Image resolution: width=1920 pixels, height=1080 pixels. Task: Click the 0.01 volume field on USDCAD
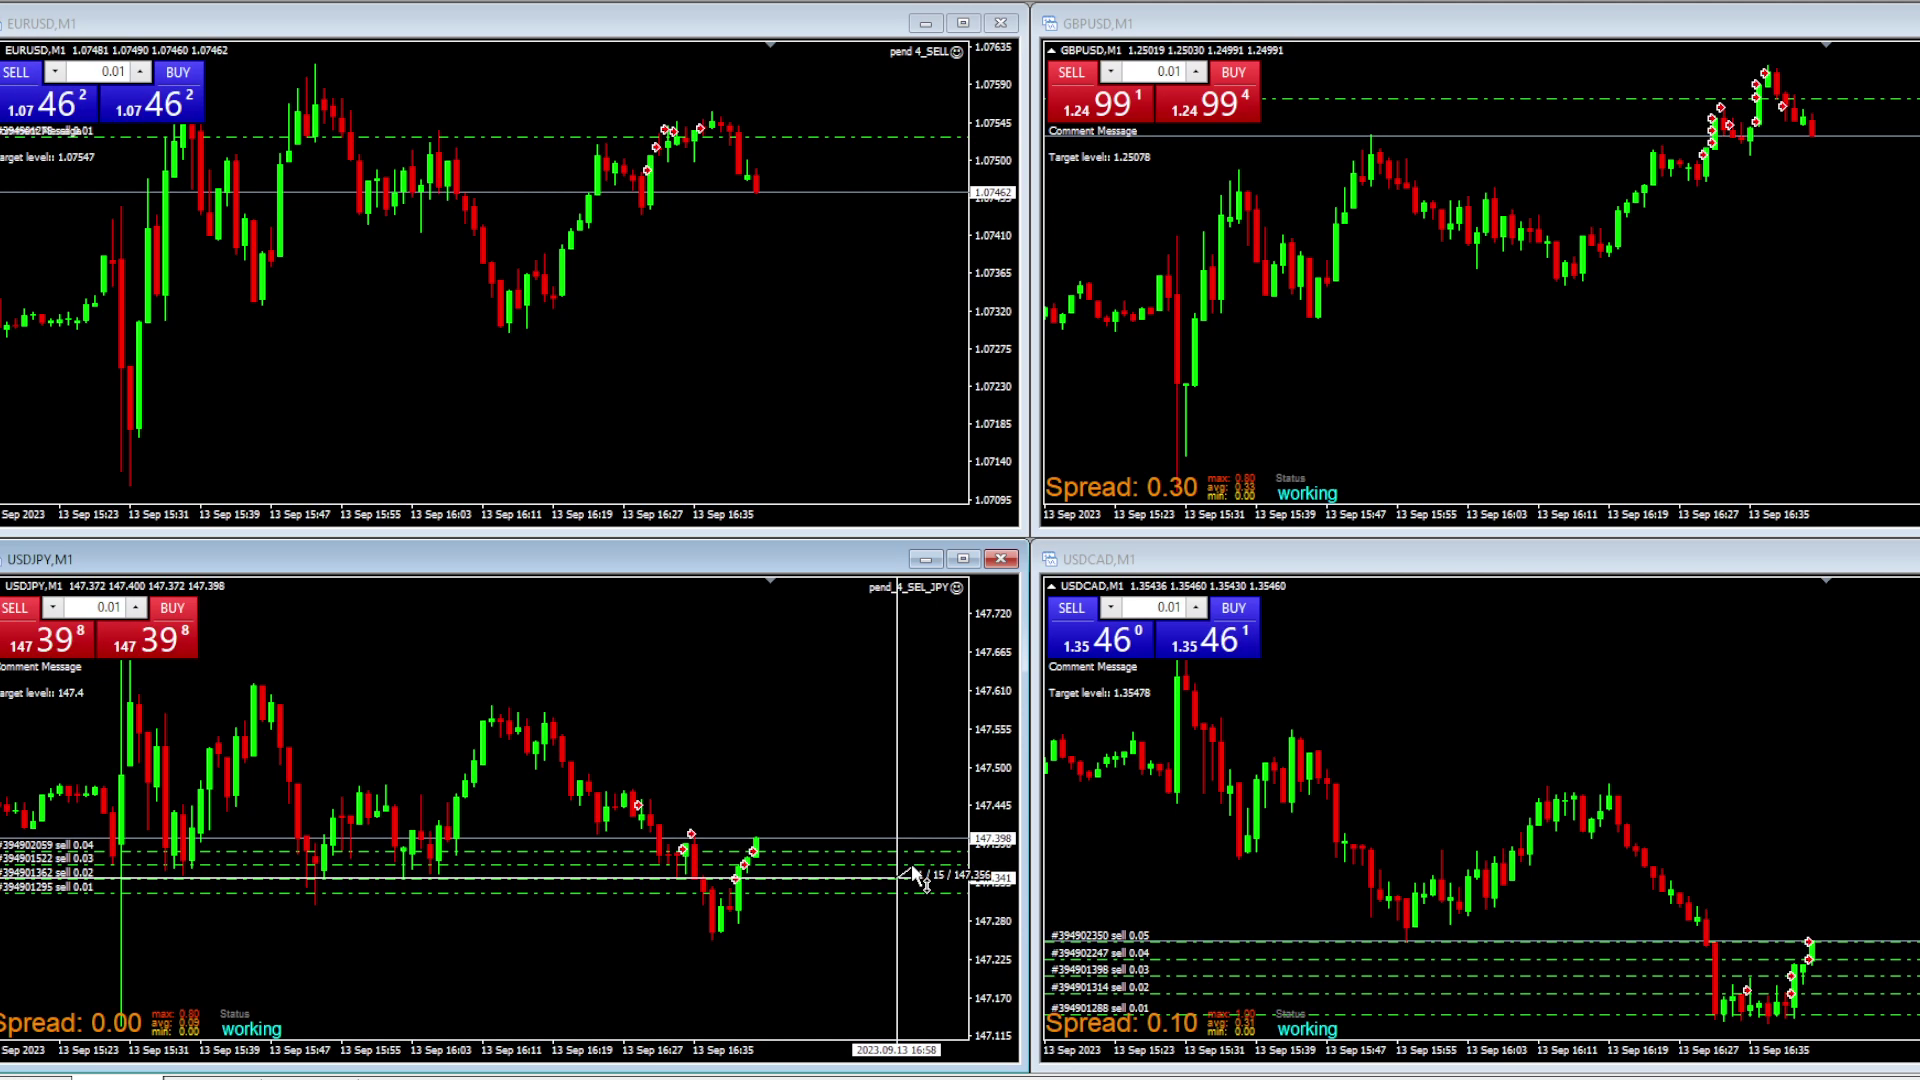[1154, 608]
